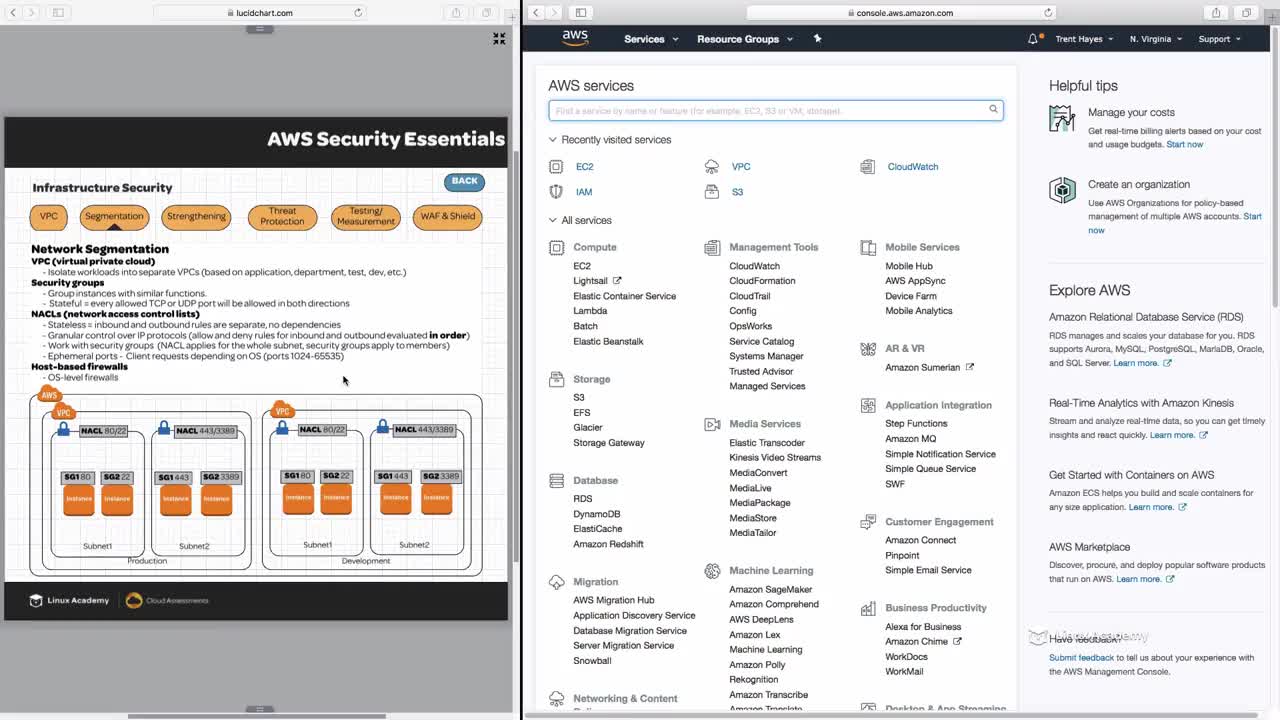Select the WAF & Shield tab in the slide
1280x720 pixels.
click(448, 216)
